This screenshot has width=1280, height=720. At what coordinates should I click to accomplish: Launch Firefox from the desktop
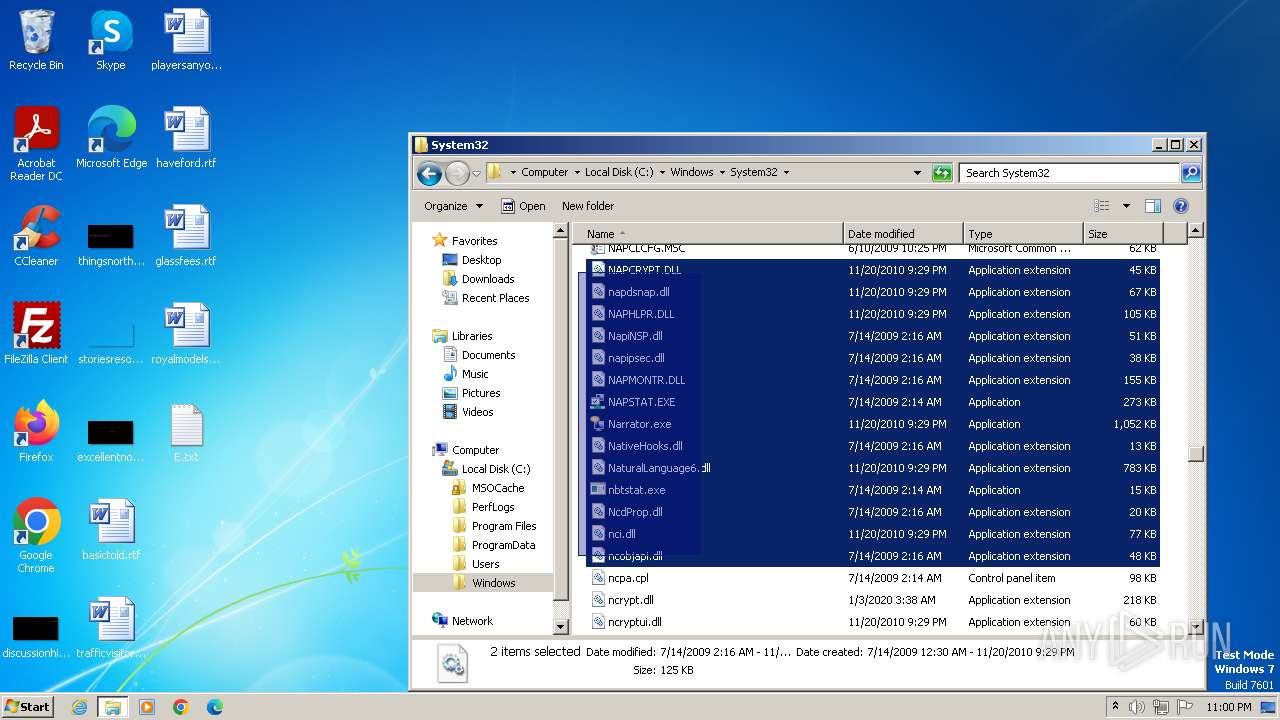point(36,432)
